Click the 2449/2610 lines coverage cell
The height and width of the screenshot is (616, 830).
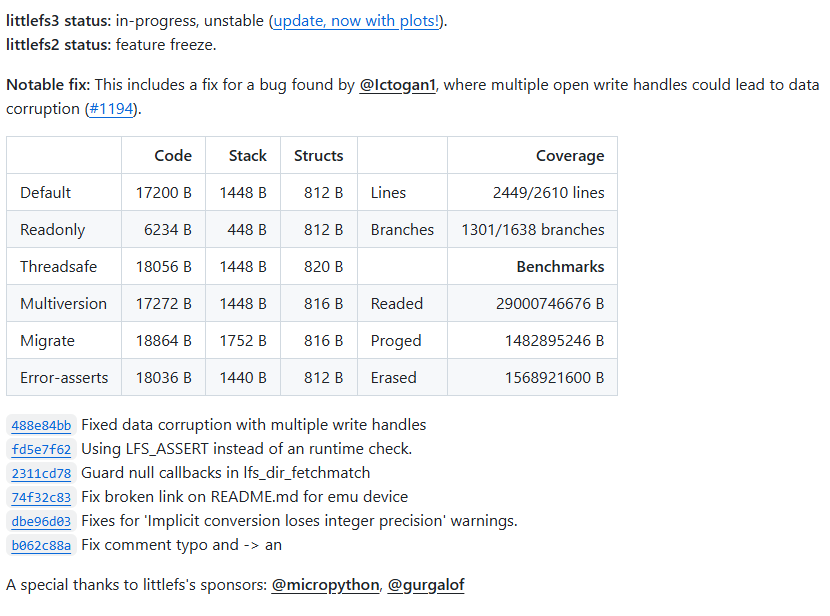click(548, 193)
